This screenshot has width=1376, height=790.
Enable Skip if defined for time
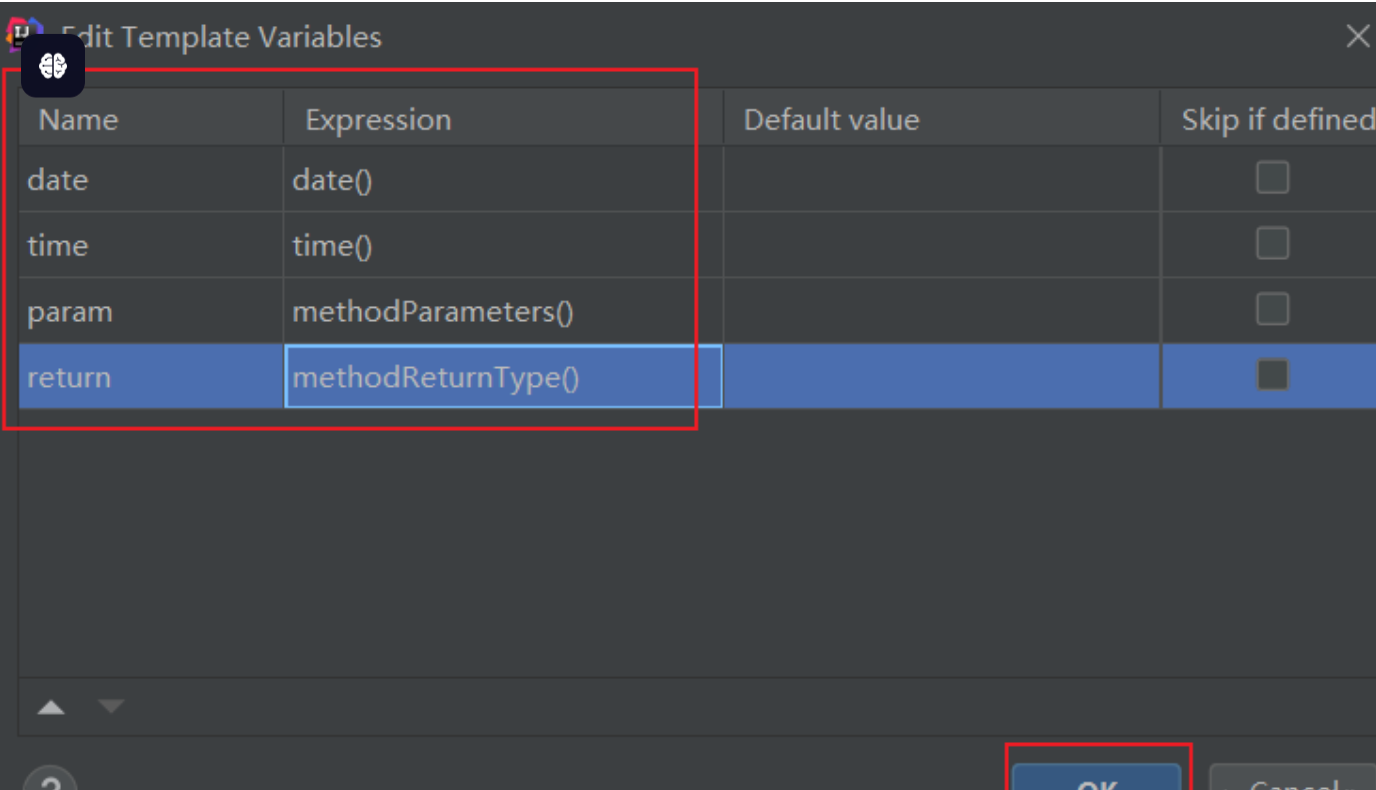coord(1272,244)
